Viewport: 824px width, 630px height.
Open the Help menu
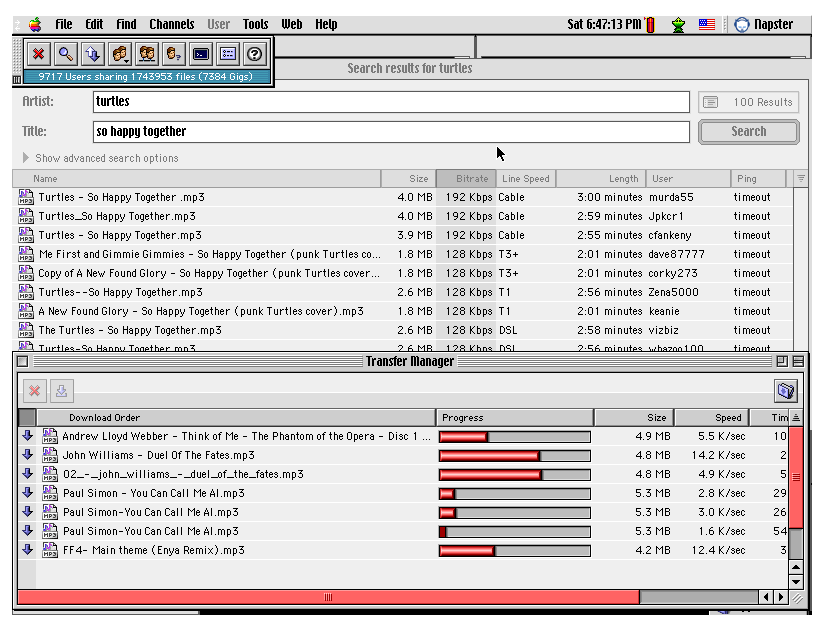click(326, 25)
